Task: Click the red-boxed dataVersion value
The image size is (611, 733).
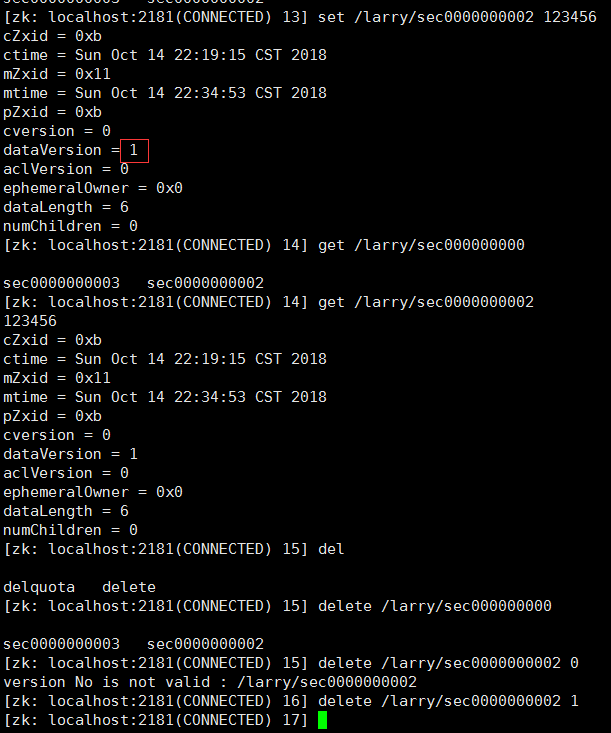Action: click(135, 150)
